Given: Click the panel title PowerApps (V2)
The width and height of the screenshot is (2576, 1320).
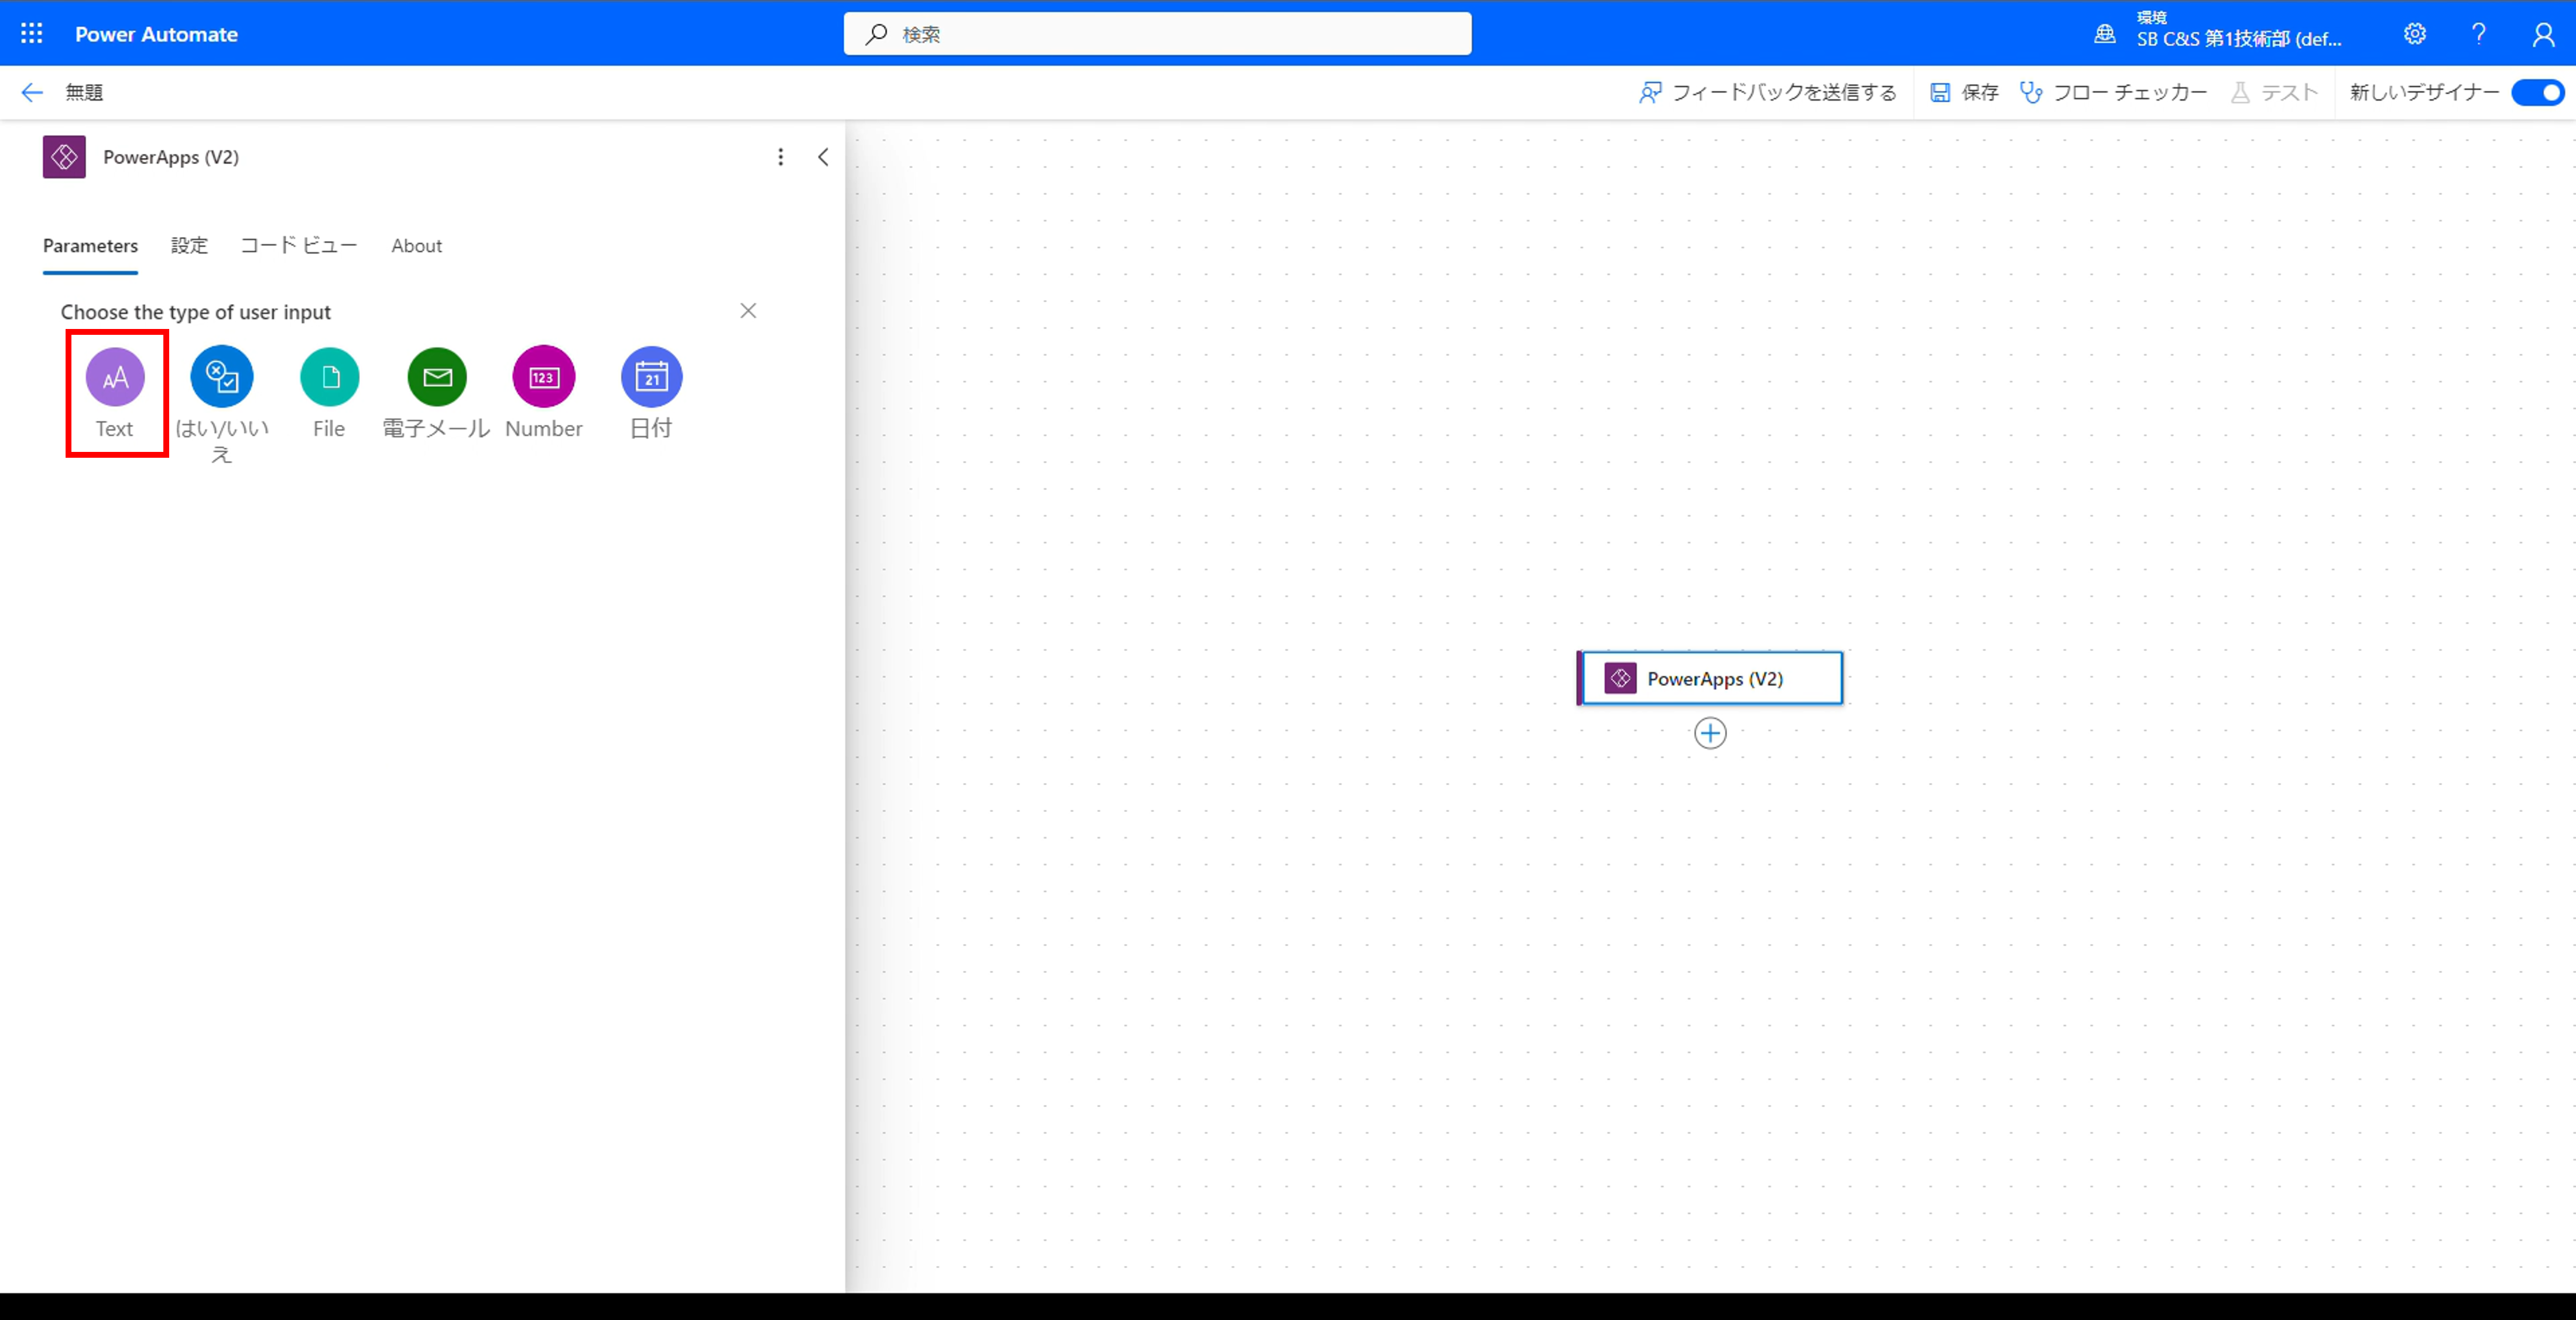Looking at the screenshot, I should [x=171, y=157].
